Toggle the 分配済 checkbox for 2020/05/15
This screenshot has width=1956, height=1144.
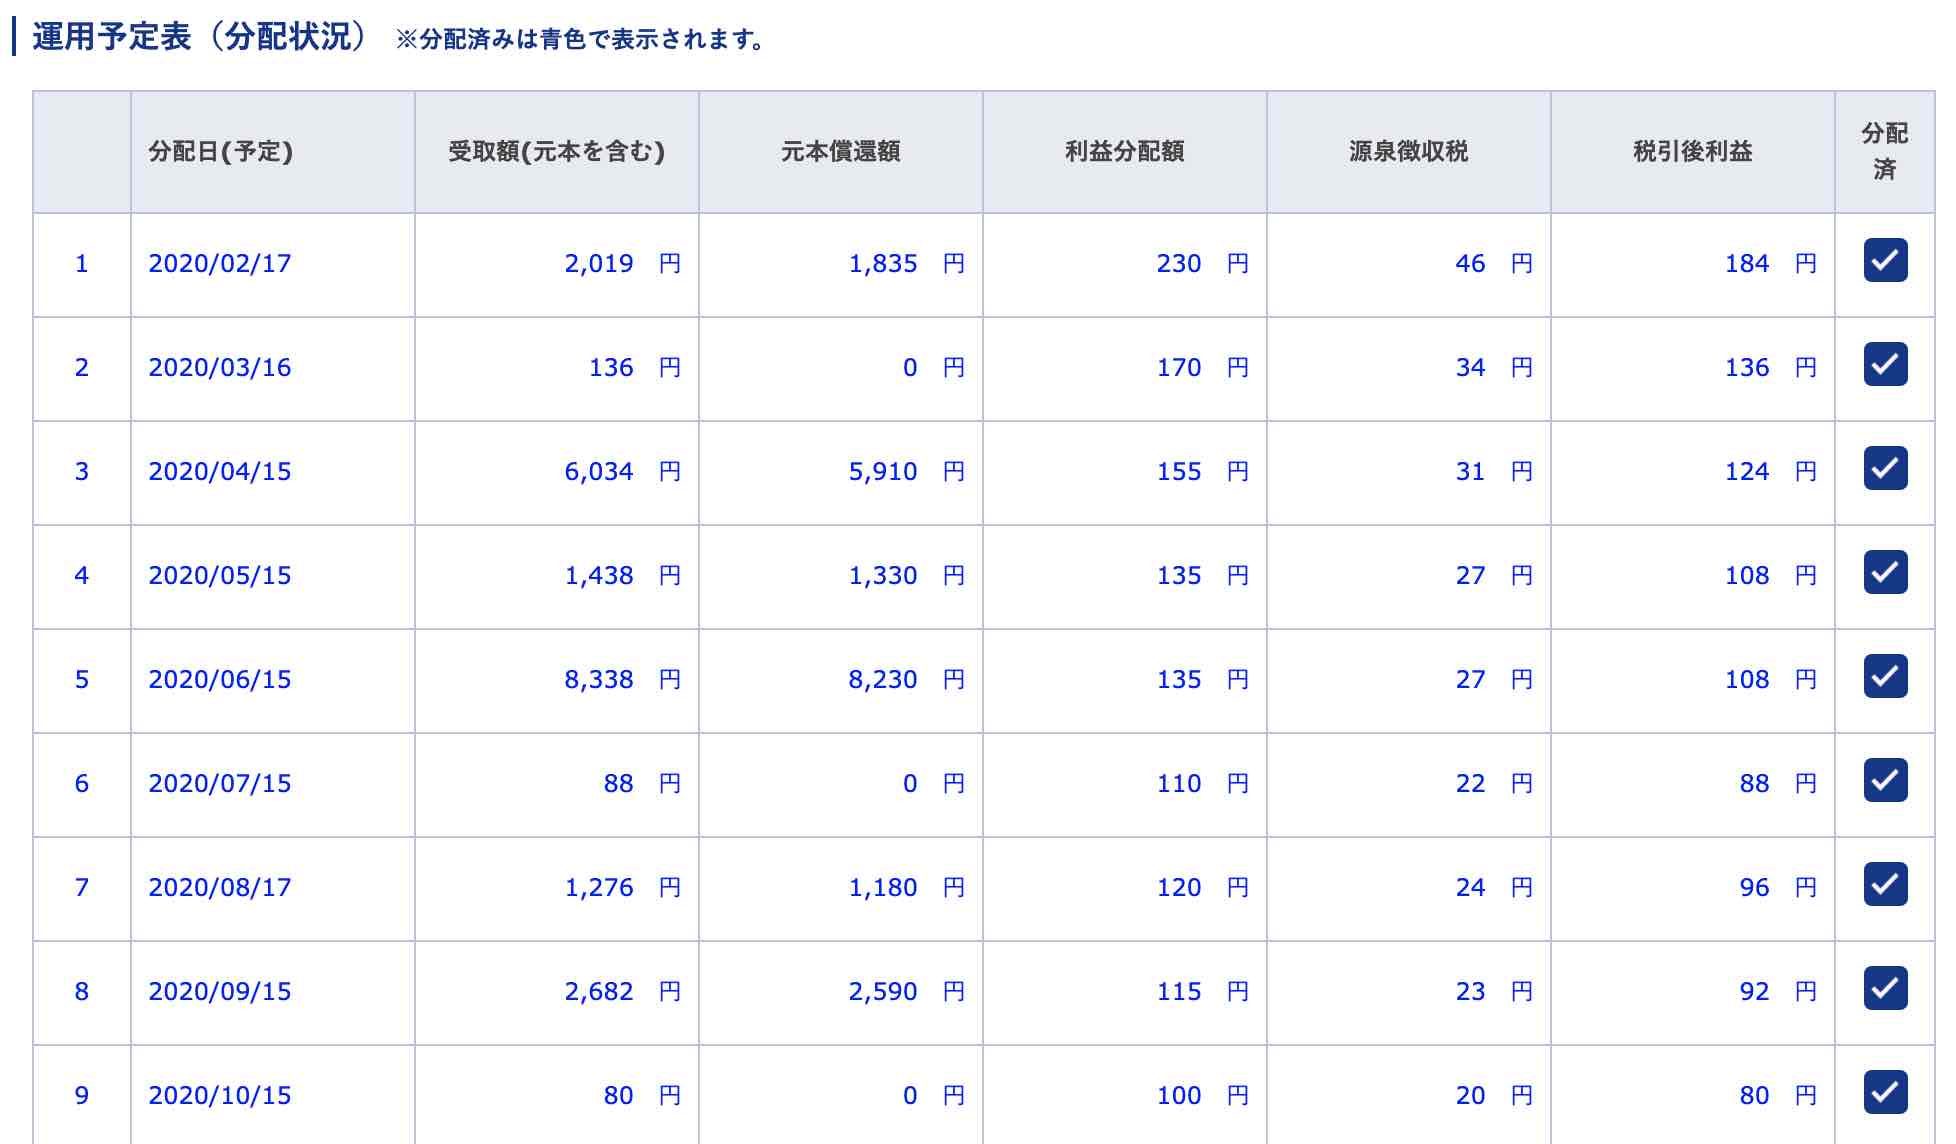(x=1885, y=572)
